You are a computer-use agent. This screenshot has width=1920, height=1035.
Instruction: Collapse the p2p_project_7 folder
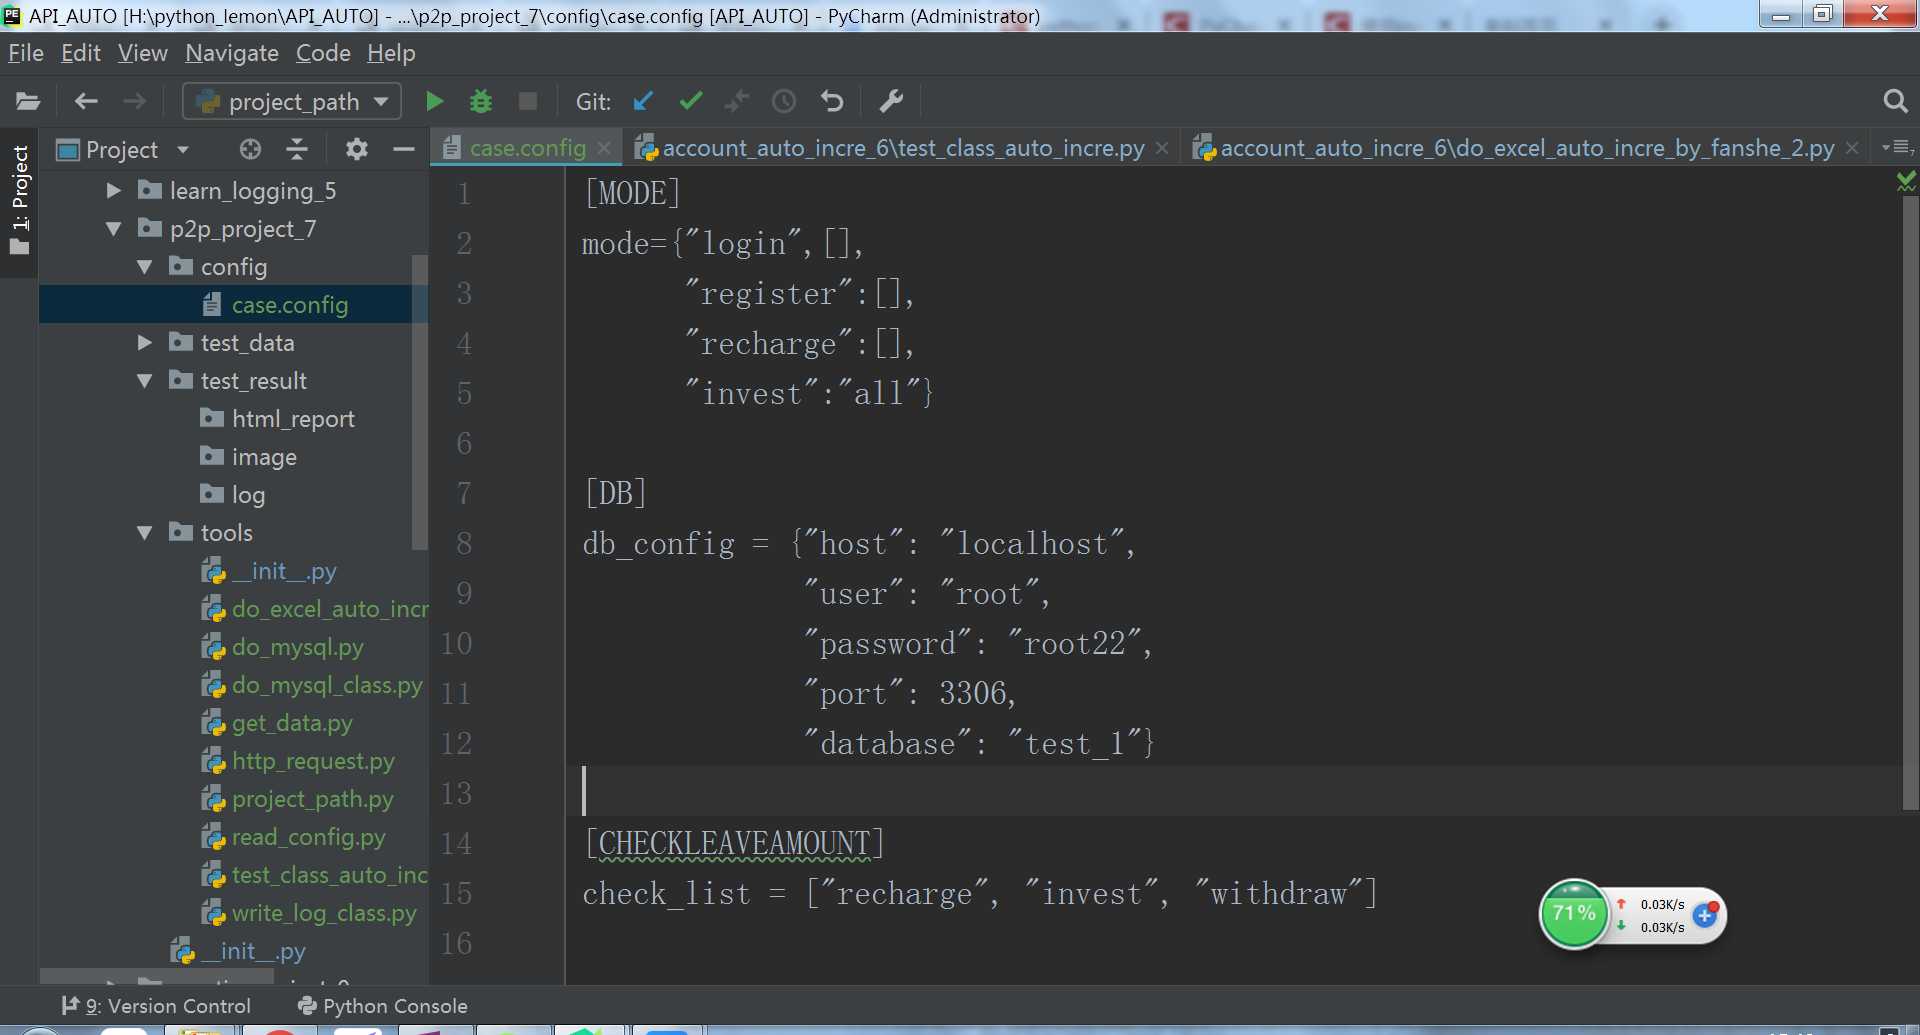point(114,229)
